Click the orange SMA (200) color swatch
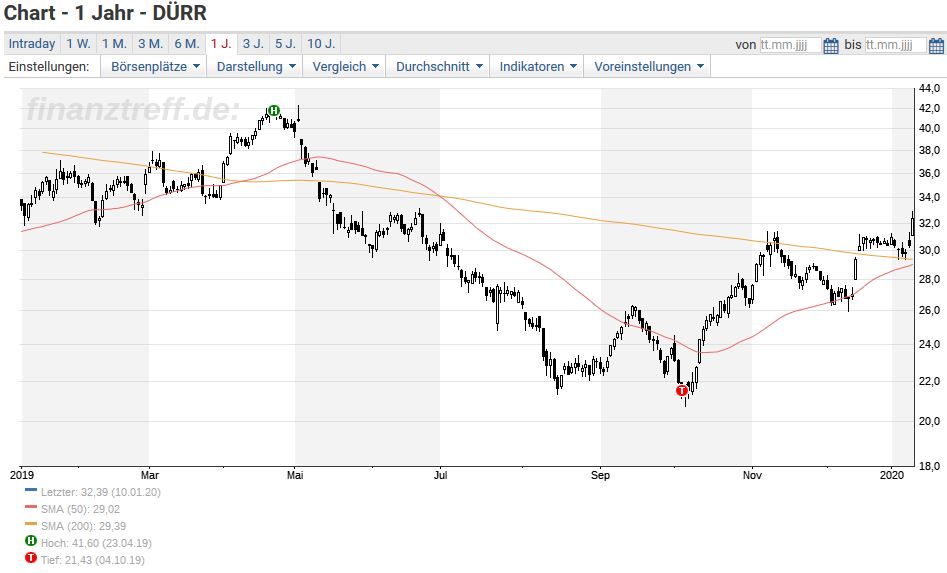The height and width of the screenshot is (573, 947). 31,524
